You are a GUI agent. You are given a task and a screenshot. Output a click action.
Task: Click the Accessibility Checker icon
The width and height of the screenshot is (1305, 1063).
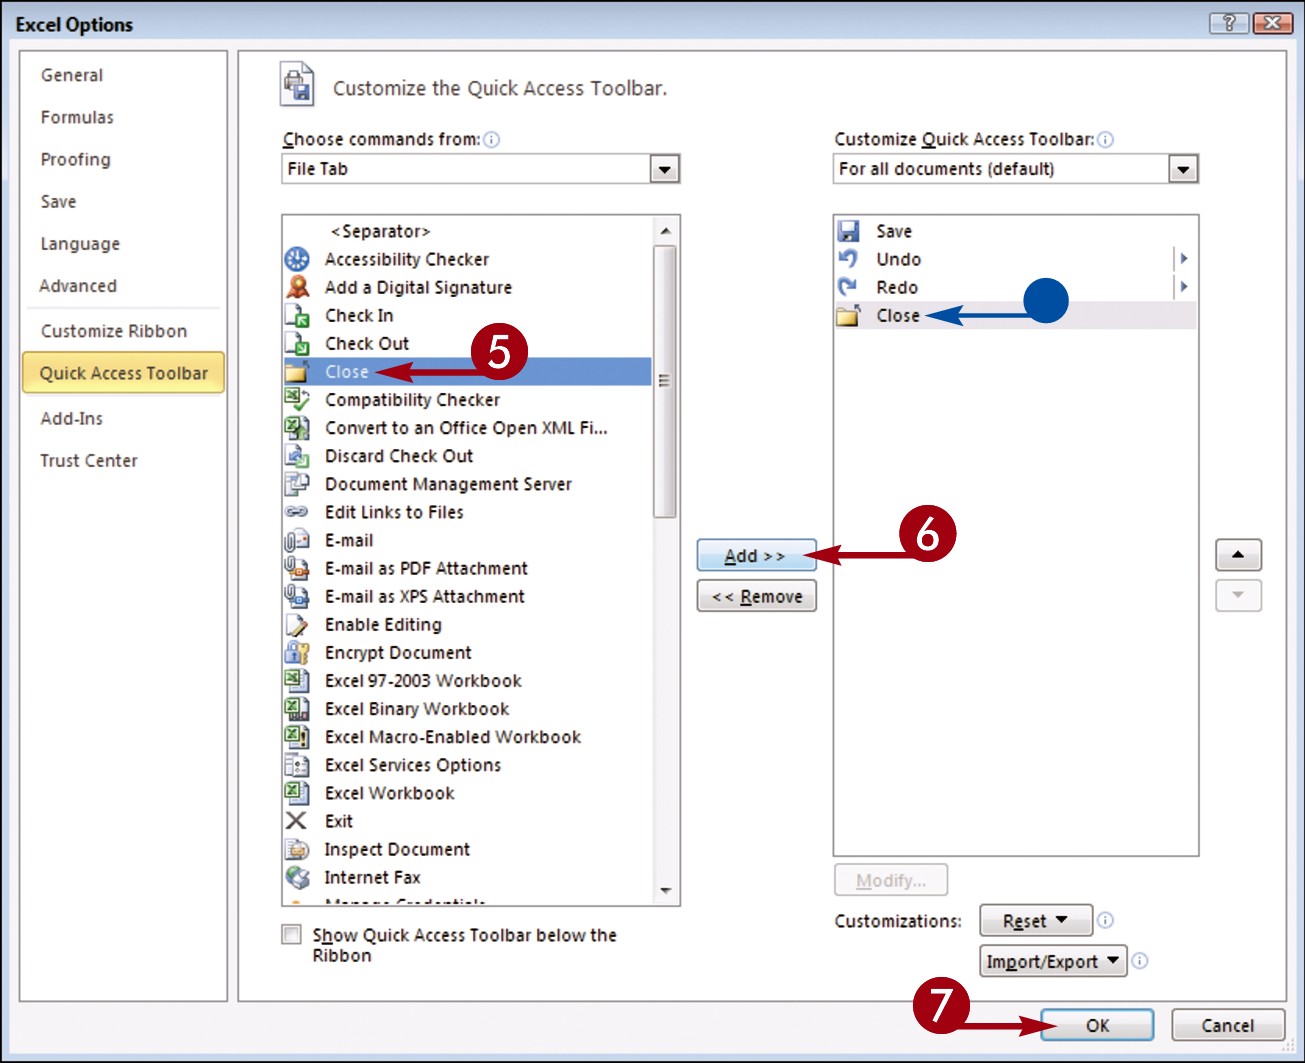tap(297, 259)
